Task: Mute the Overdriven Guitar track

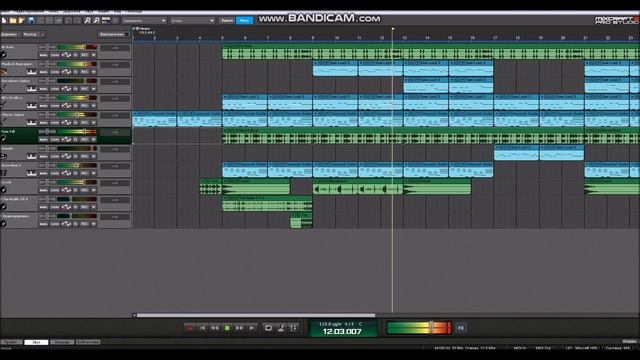Action: tap(43, 89)
